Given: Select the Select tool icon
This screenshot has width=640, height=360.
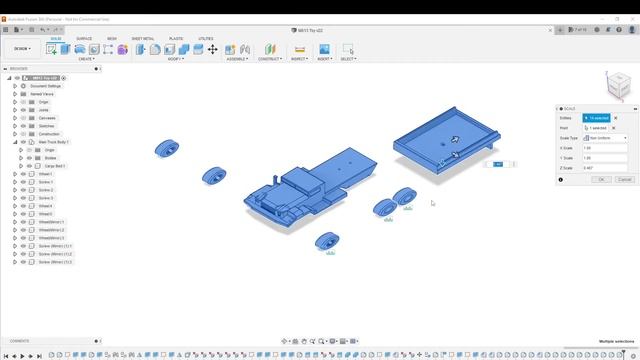Looking at the screenshot, I should coord(348,49).
